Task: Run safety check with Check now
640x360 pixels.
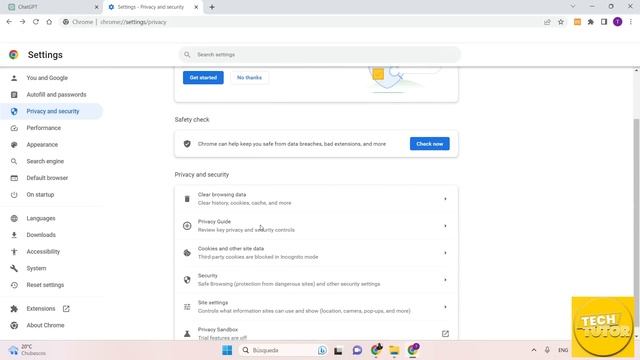Action: point(429,144)
